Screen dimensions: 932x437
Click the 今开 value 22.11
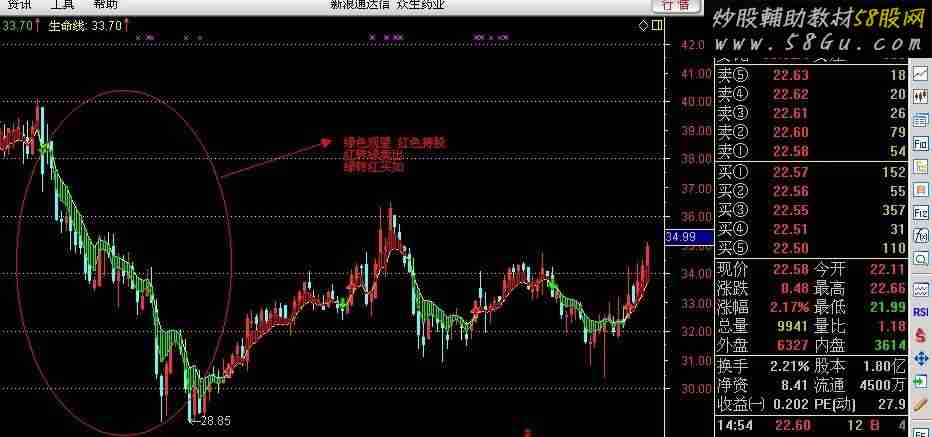pyautogui.click(x=887, y=269)
